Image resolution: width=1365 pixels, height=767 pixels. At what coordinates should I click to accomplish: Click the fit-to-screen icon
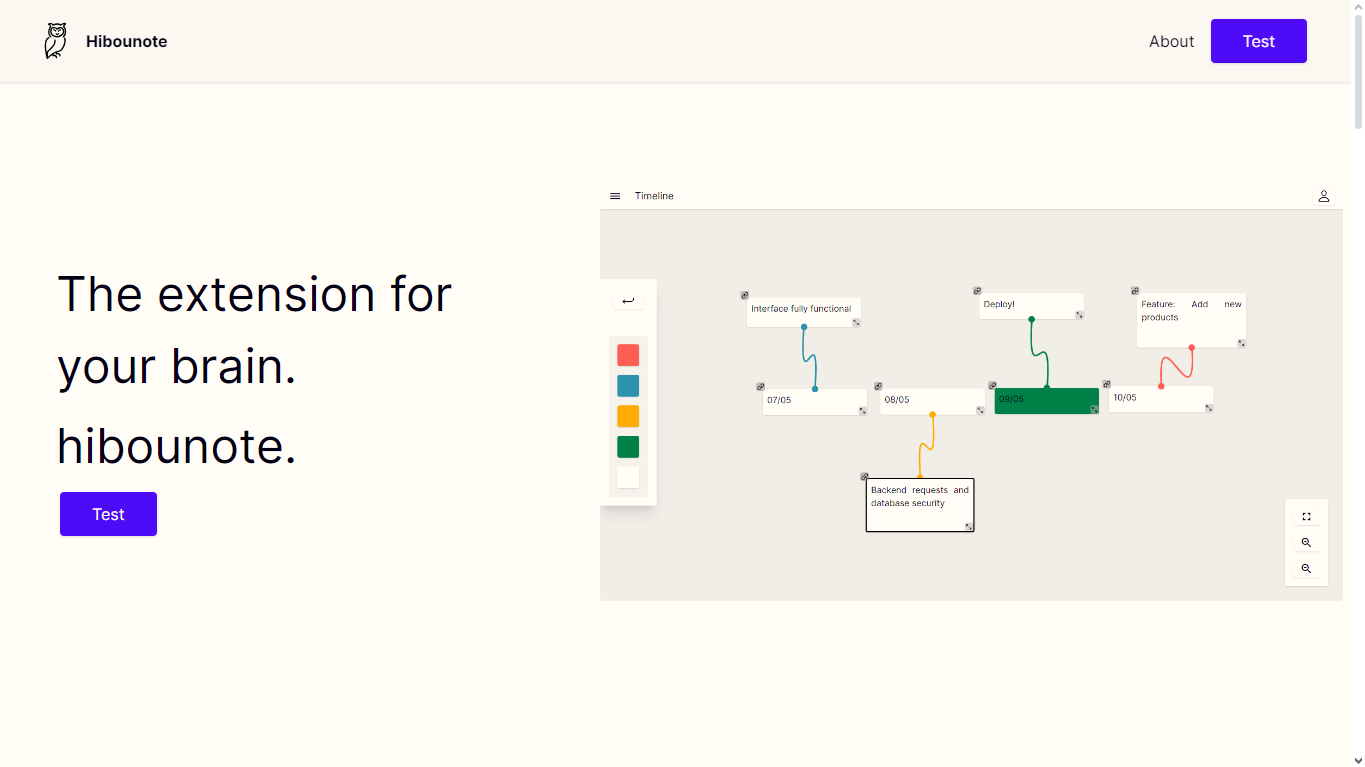click(x=1306, y=517)
